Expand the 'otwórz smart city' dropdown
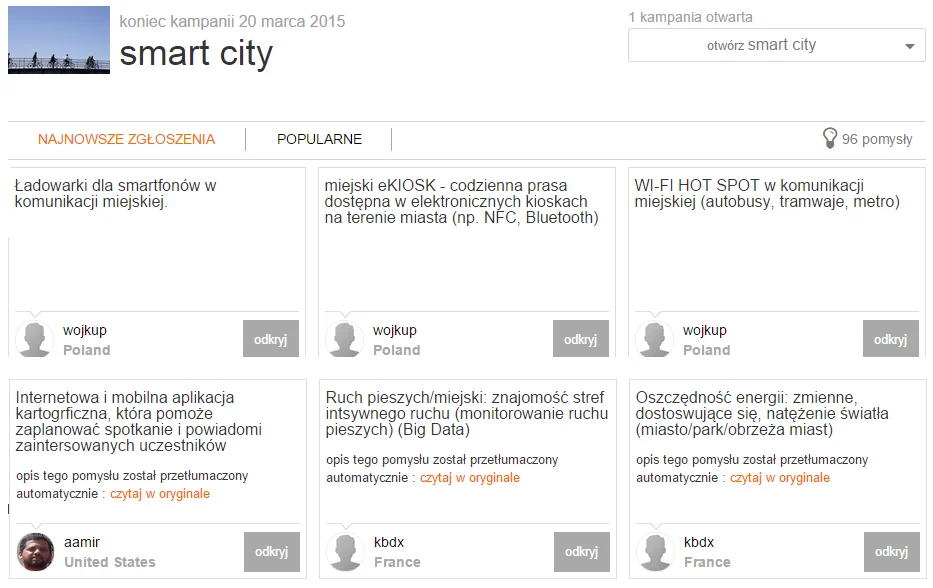Image resolution: width=933 pixels, height=588 pixels. click(777, 45)
